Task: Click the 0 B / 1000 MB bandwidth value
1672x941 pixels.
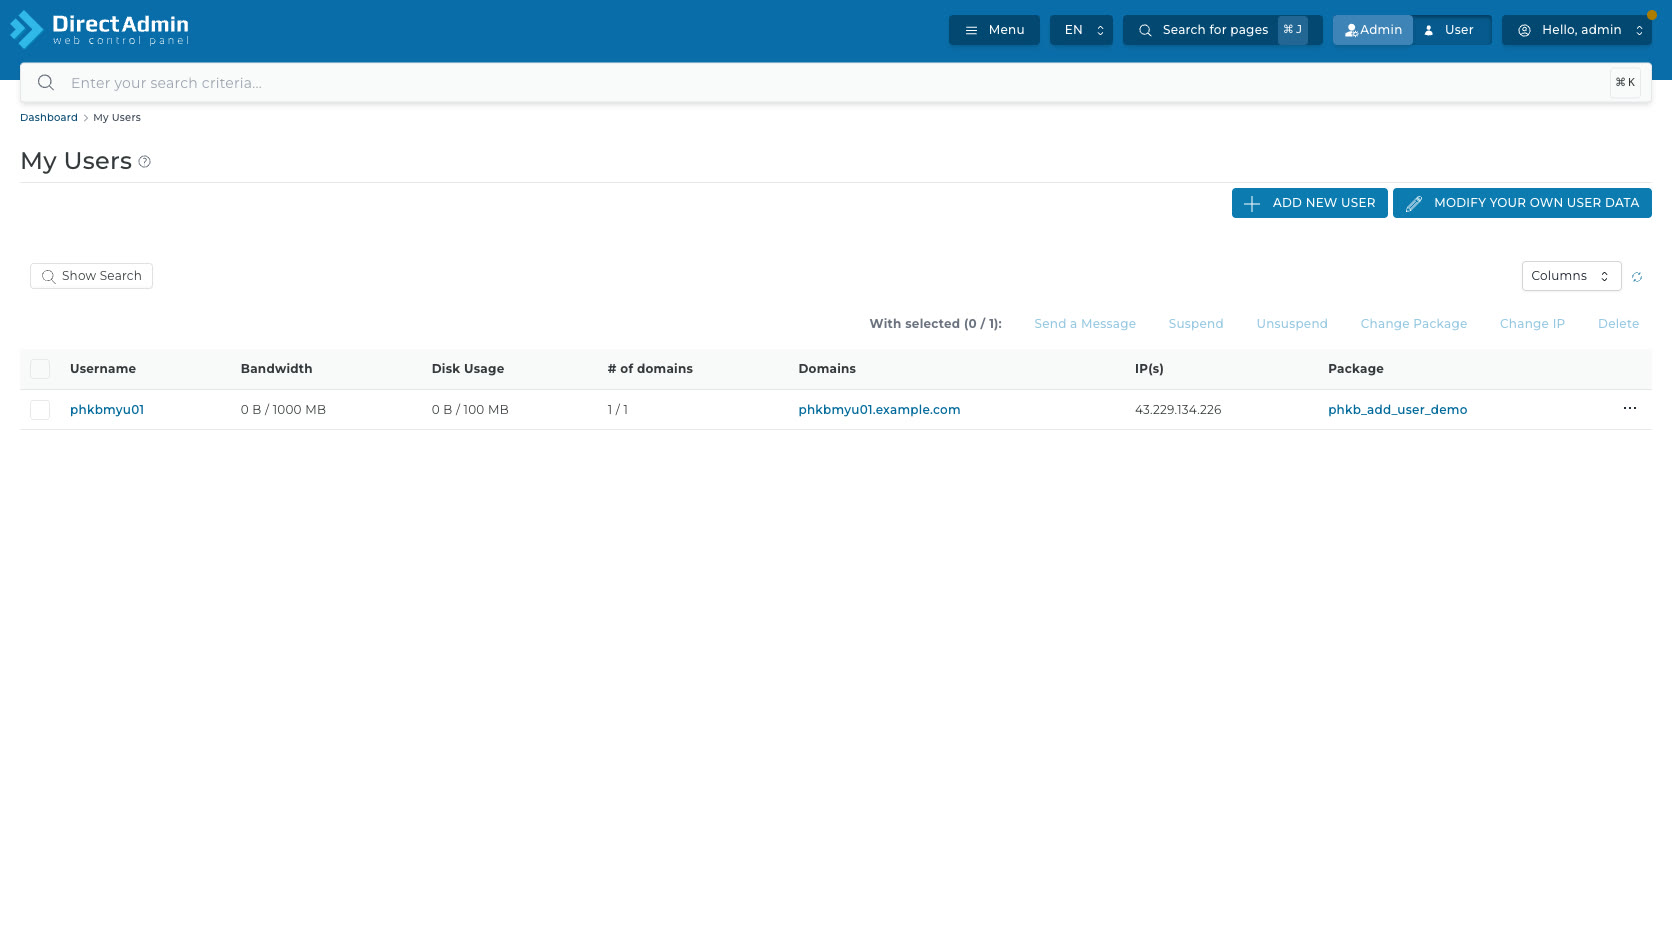Action: point(283,410)
